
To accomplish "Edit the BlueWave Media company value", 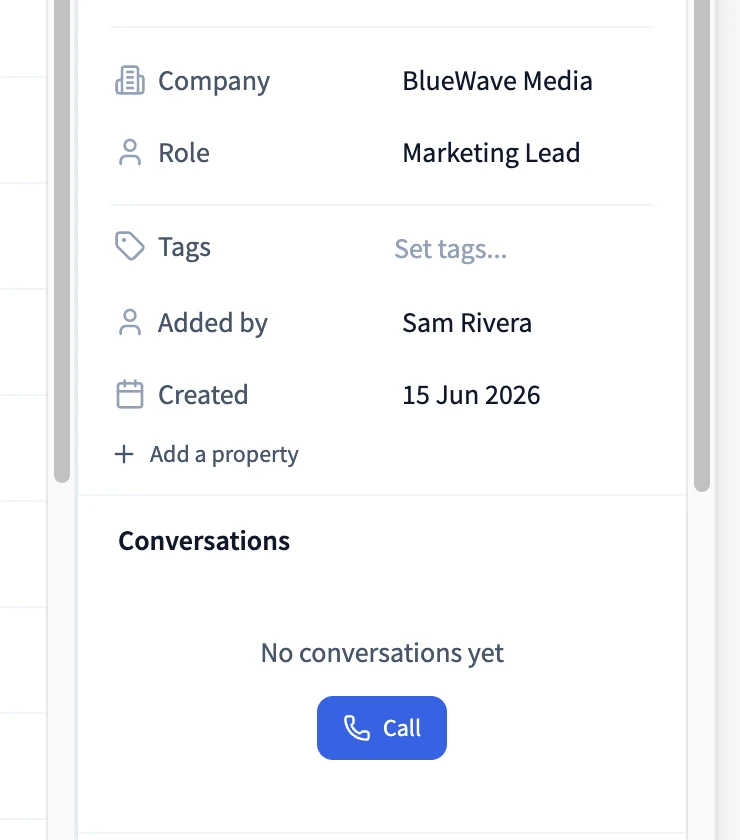I will 497,81.
